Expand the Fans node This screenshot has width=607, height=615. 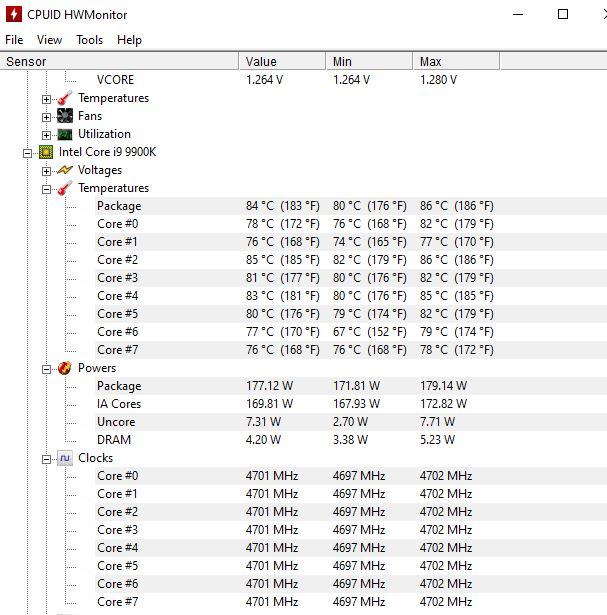[46, 117]
